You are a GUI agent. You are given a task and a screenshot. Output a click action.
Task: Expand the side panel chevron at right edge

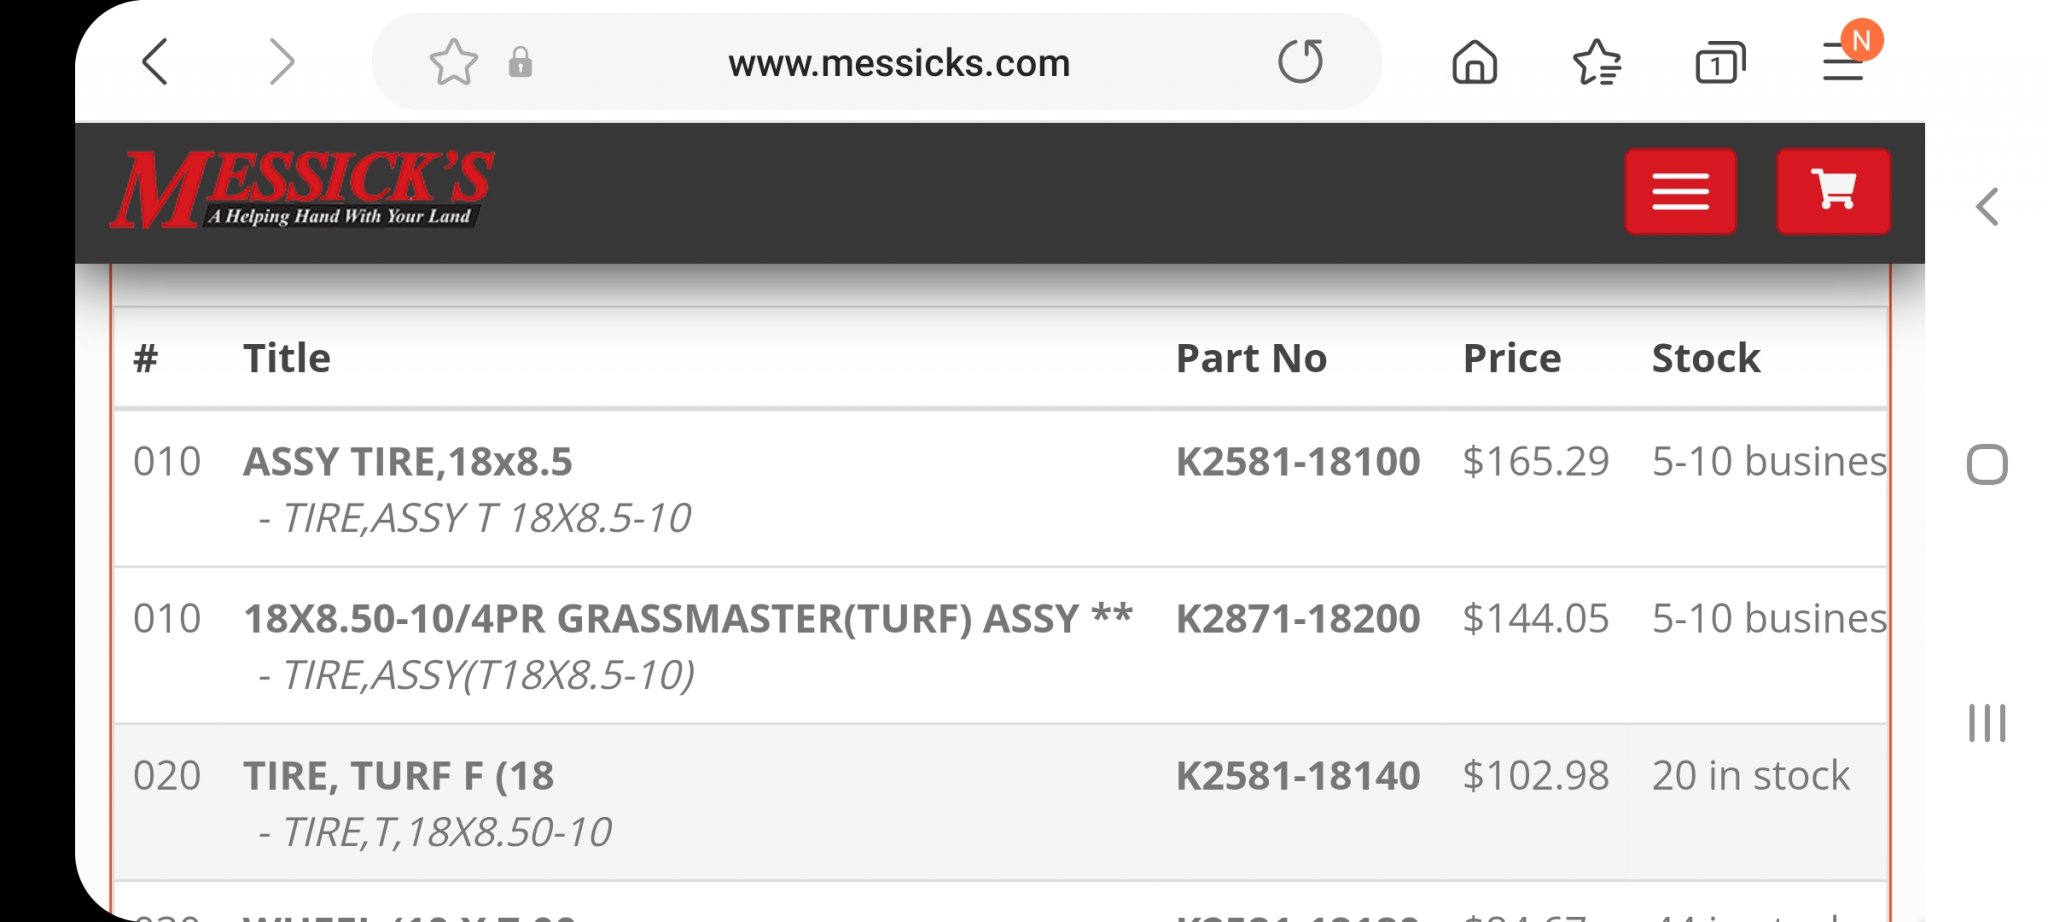coord(1987,207)
